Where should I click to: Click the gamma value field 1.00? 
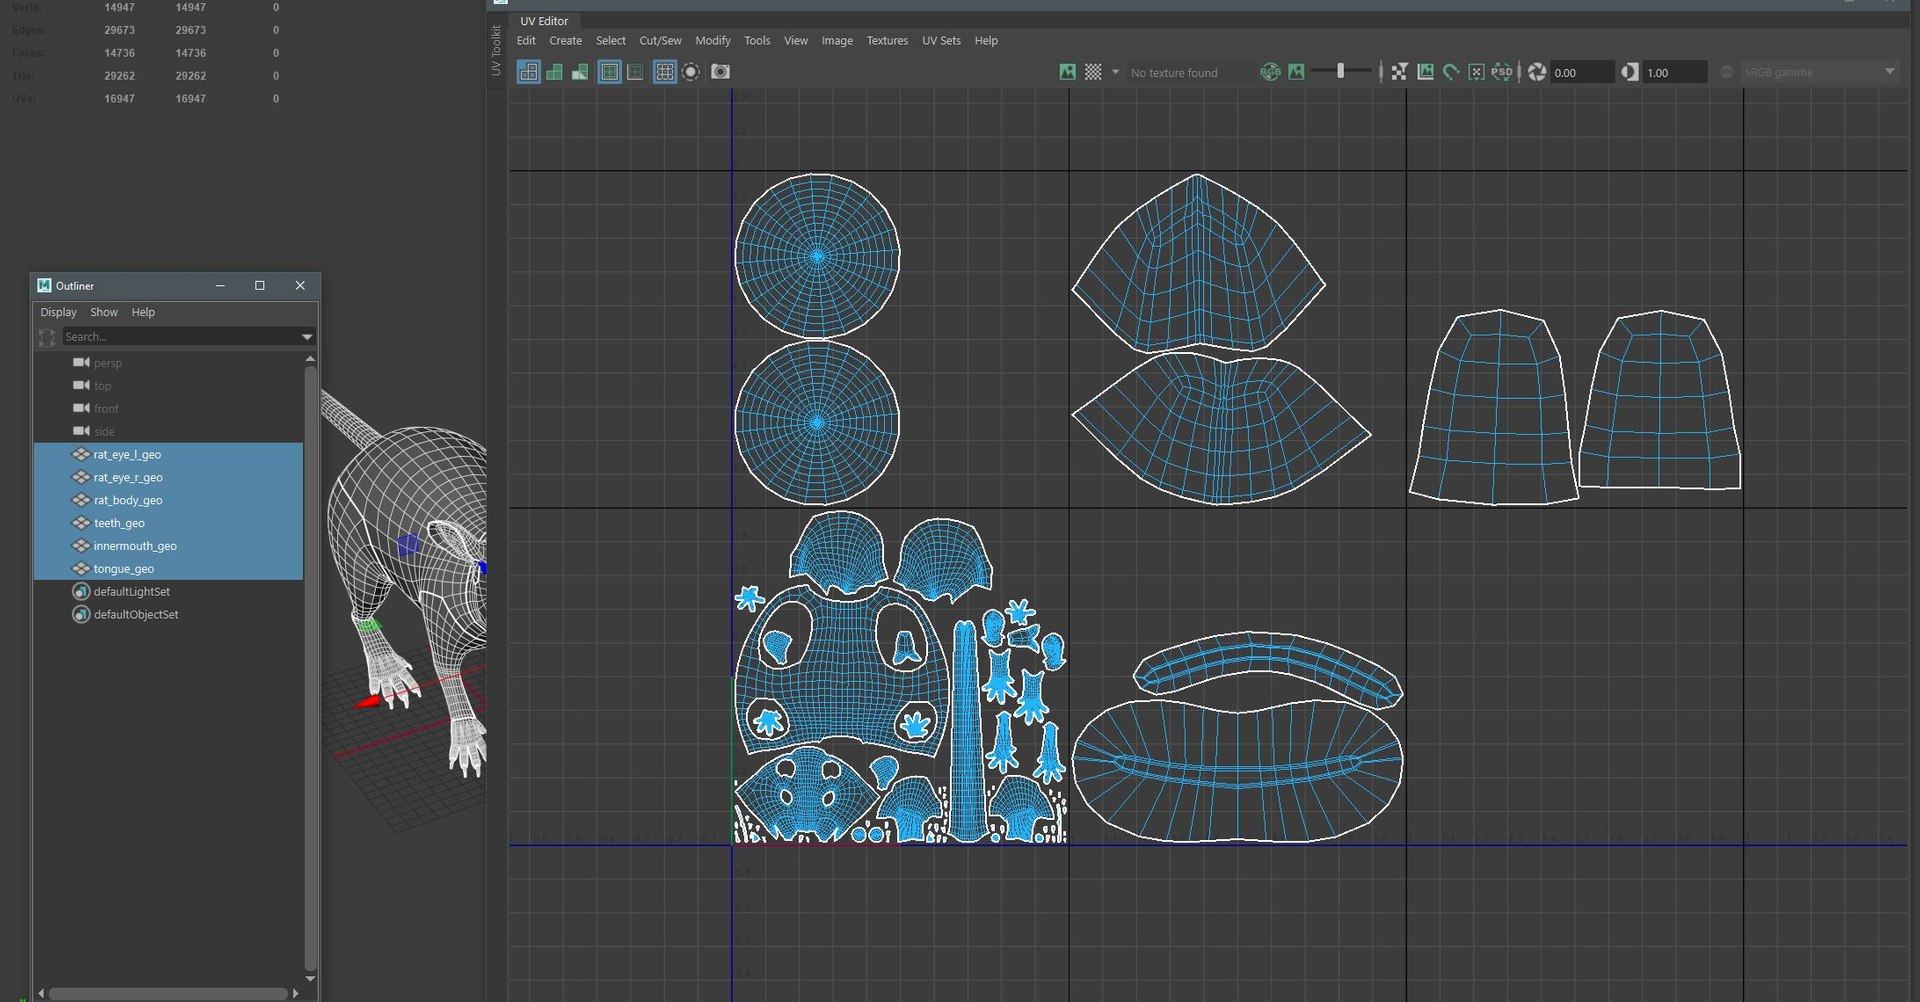tap(1675, 72)
